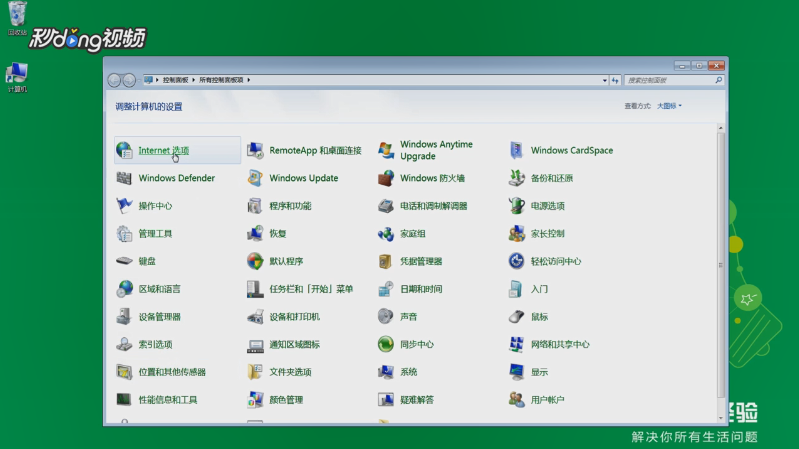799x449 pixels.
Task: Open 备份和还原 icon
Action: tap(516, 178)
